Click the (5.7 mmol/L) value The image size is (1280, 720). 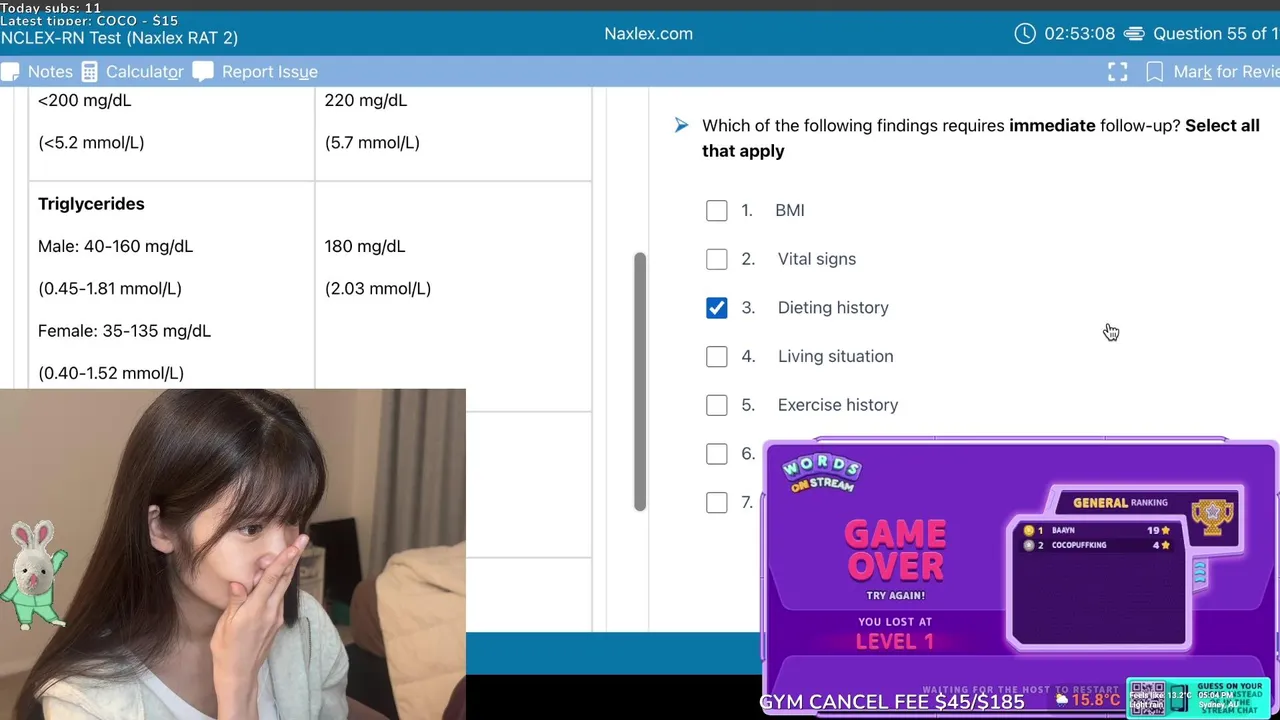coord(372,143)
